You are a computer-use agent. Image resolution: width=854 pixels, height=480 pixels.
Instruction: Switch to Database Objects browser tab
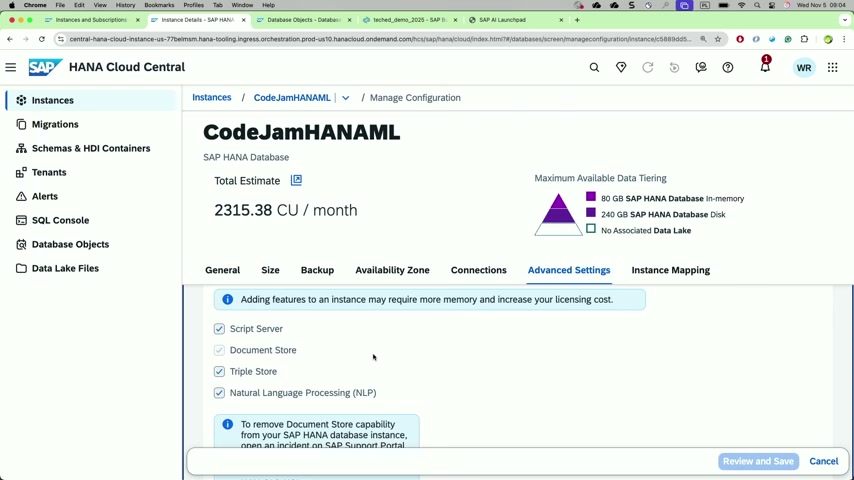click(303, 20)
